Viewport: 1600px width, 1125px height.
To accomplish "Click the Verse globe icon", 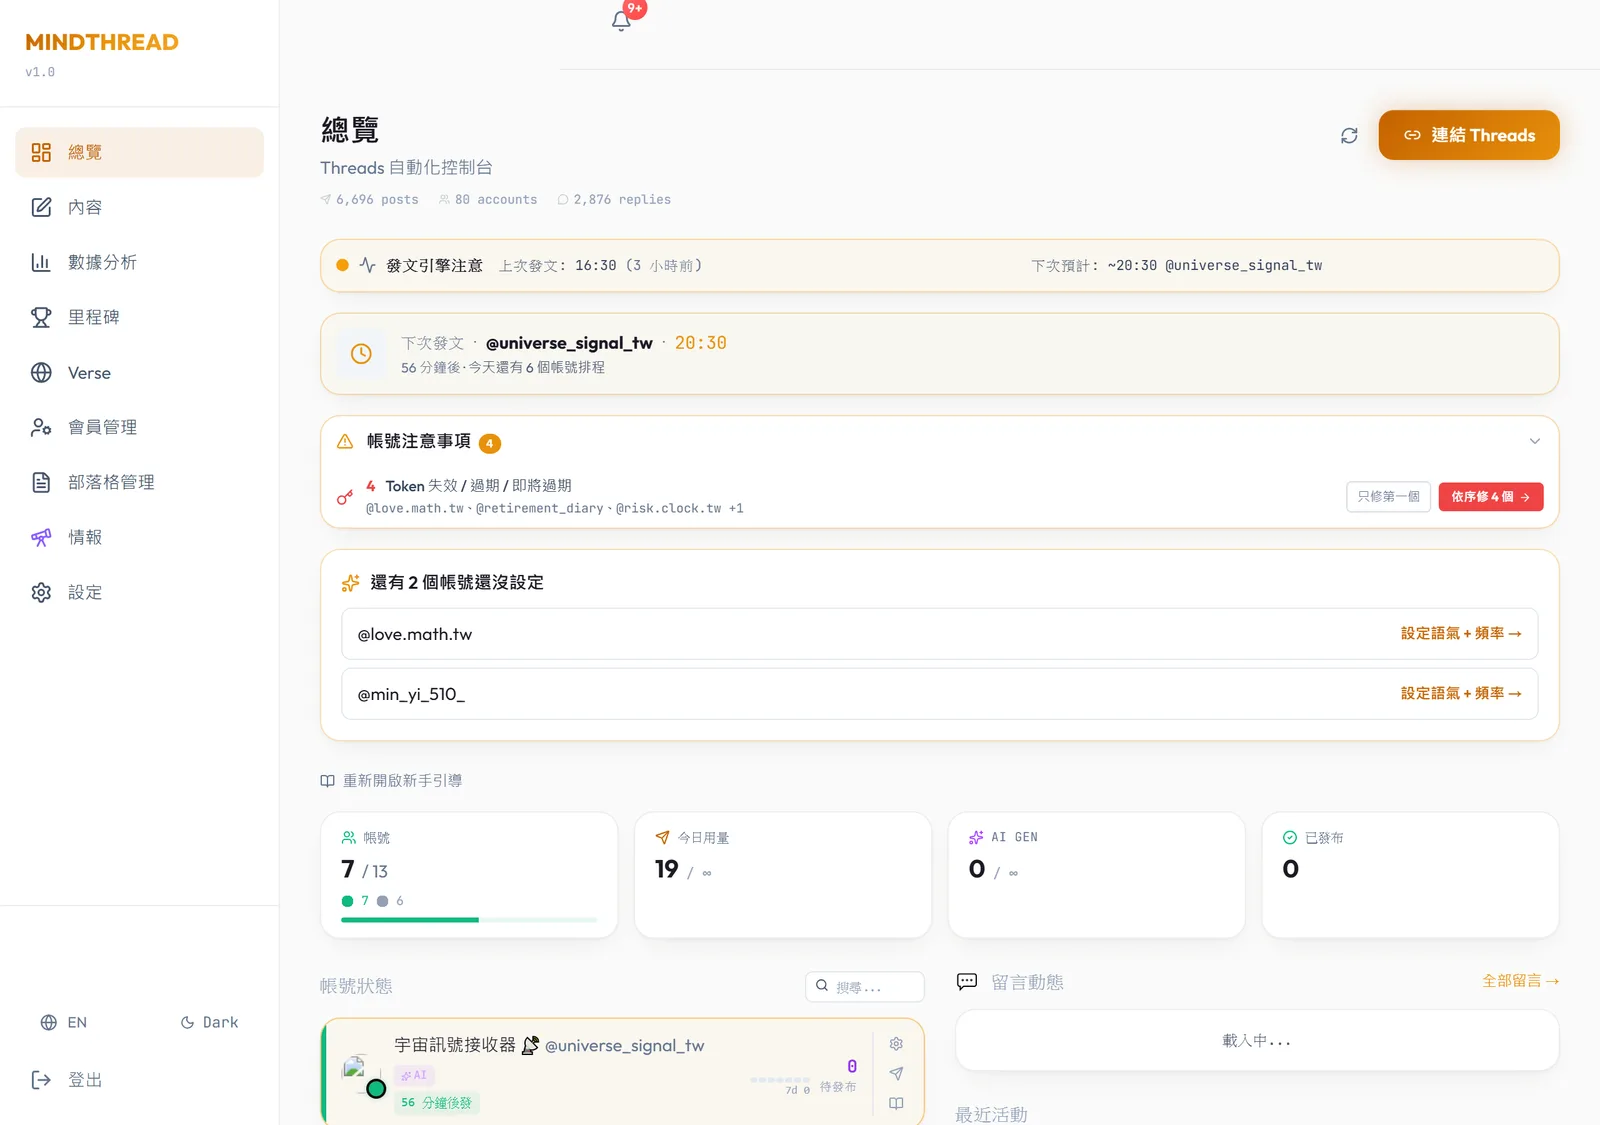I will click(x=41, y=372).
